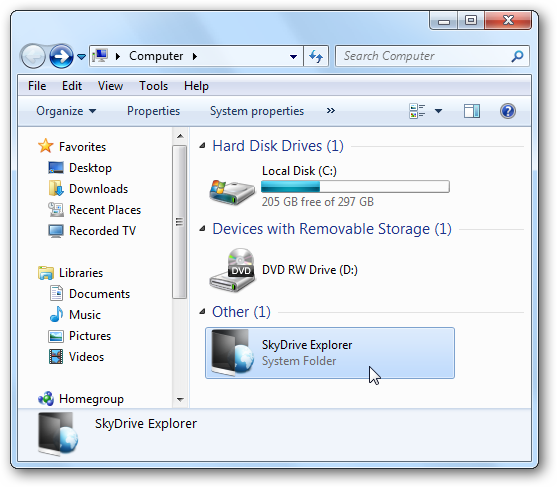Click the search magnifier icon
The width and height of the screenshot is (557, 487).
tap(517, 56)
